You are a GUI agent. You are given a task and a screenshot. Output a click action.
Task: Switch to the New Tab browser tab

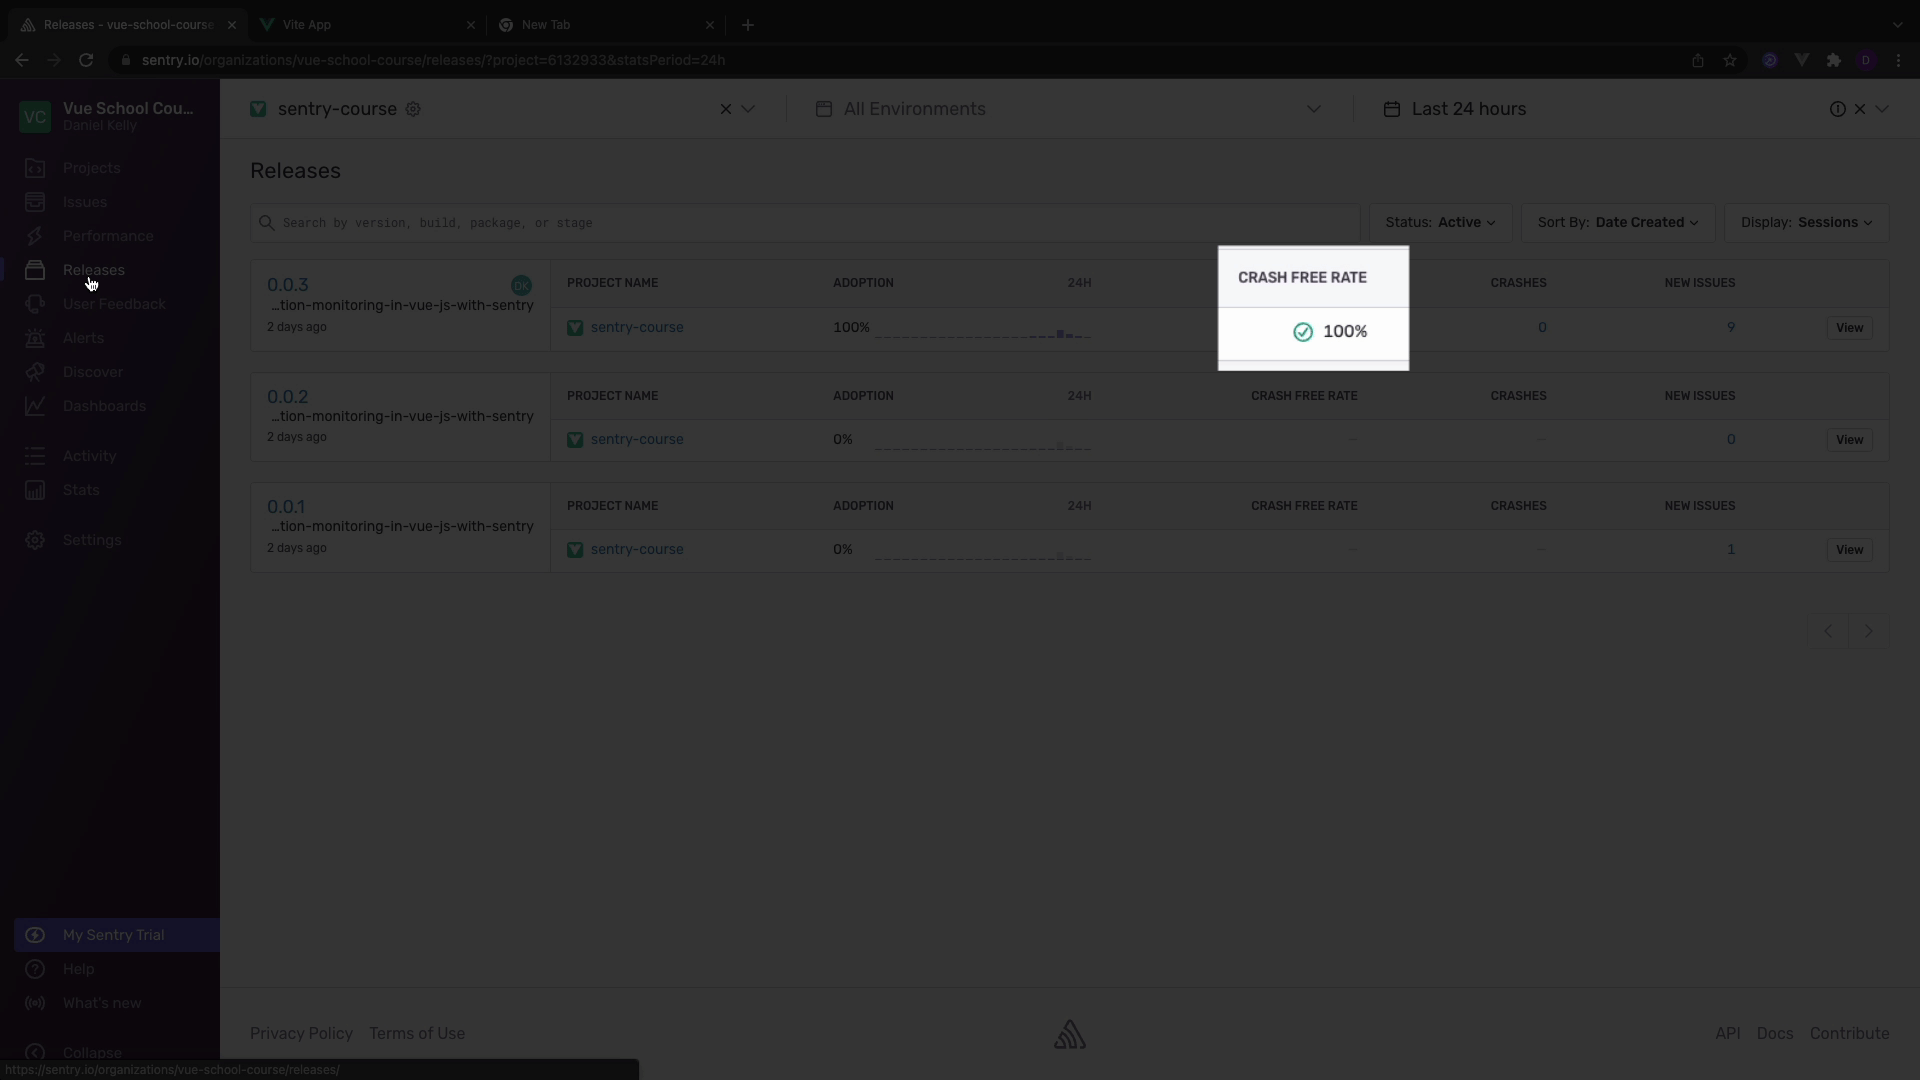tap(606, 25)
